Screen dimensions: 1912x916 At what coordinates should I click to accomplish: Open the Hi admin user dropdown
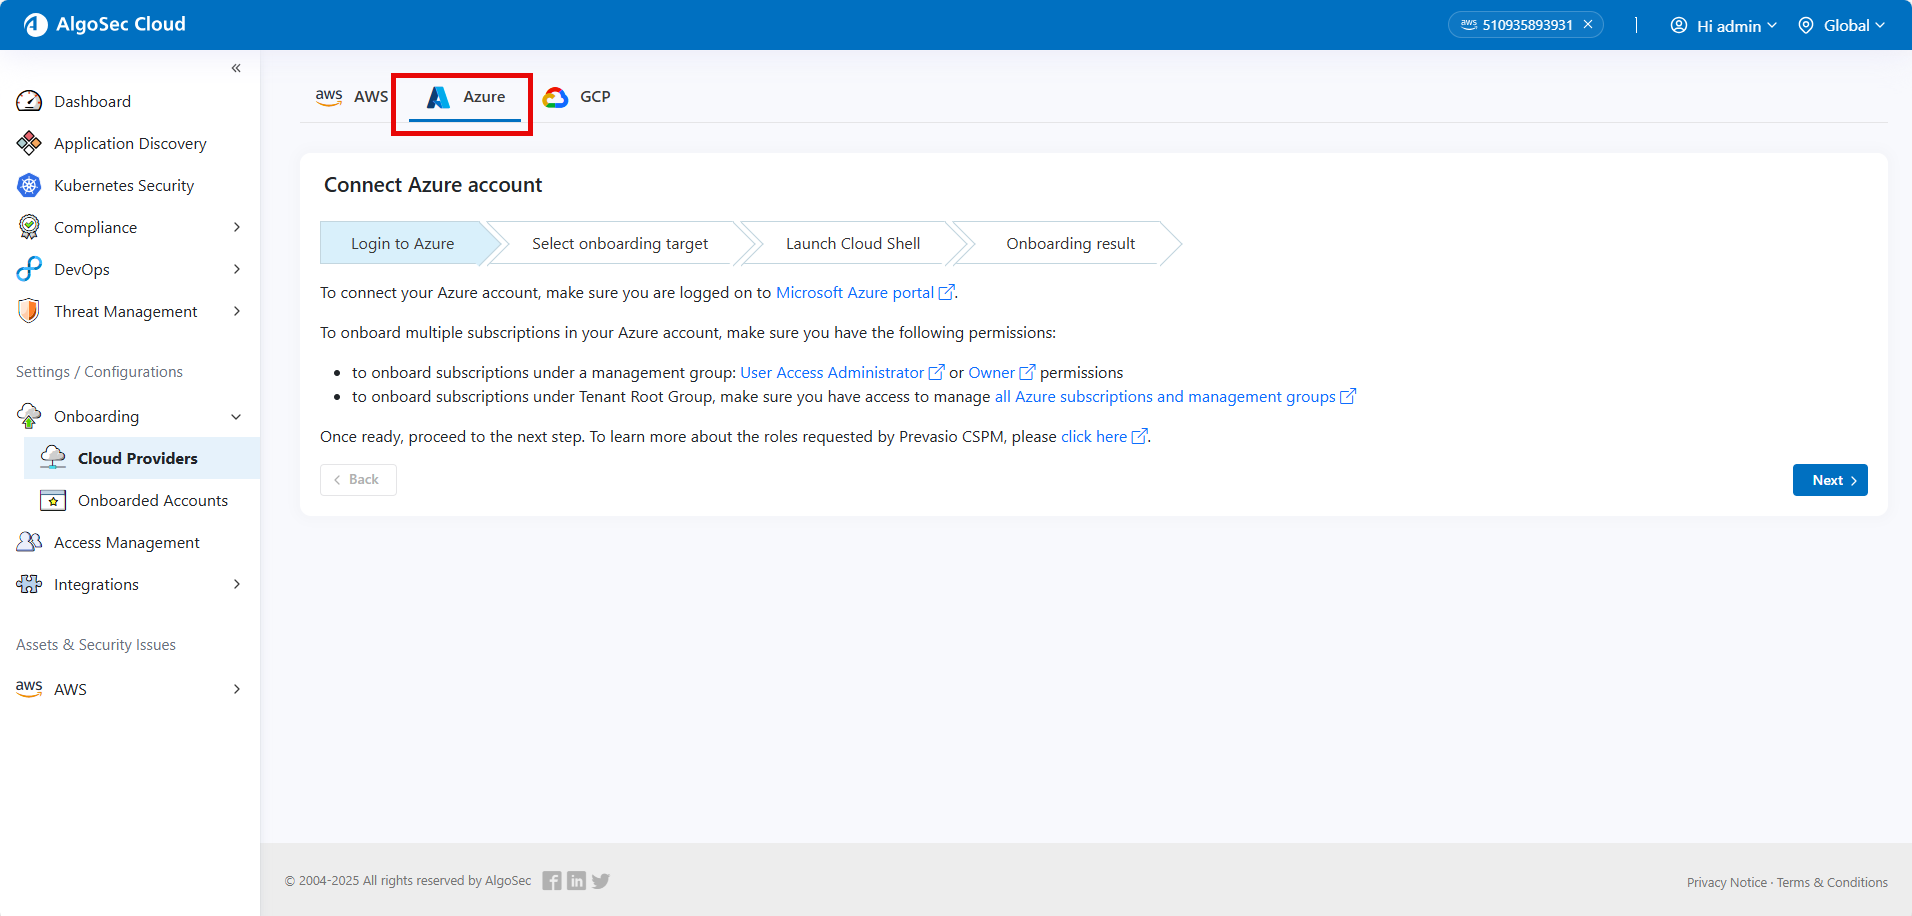click(1724, 25)
